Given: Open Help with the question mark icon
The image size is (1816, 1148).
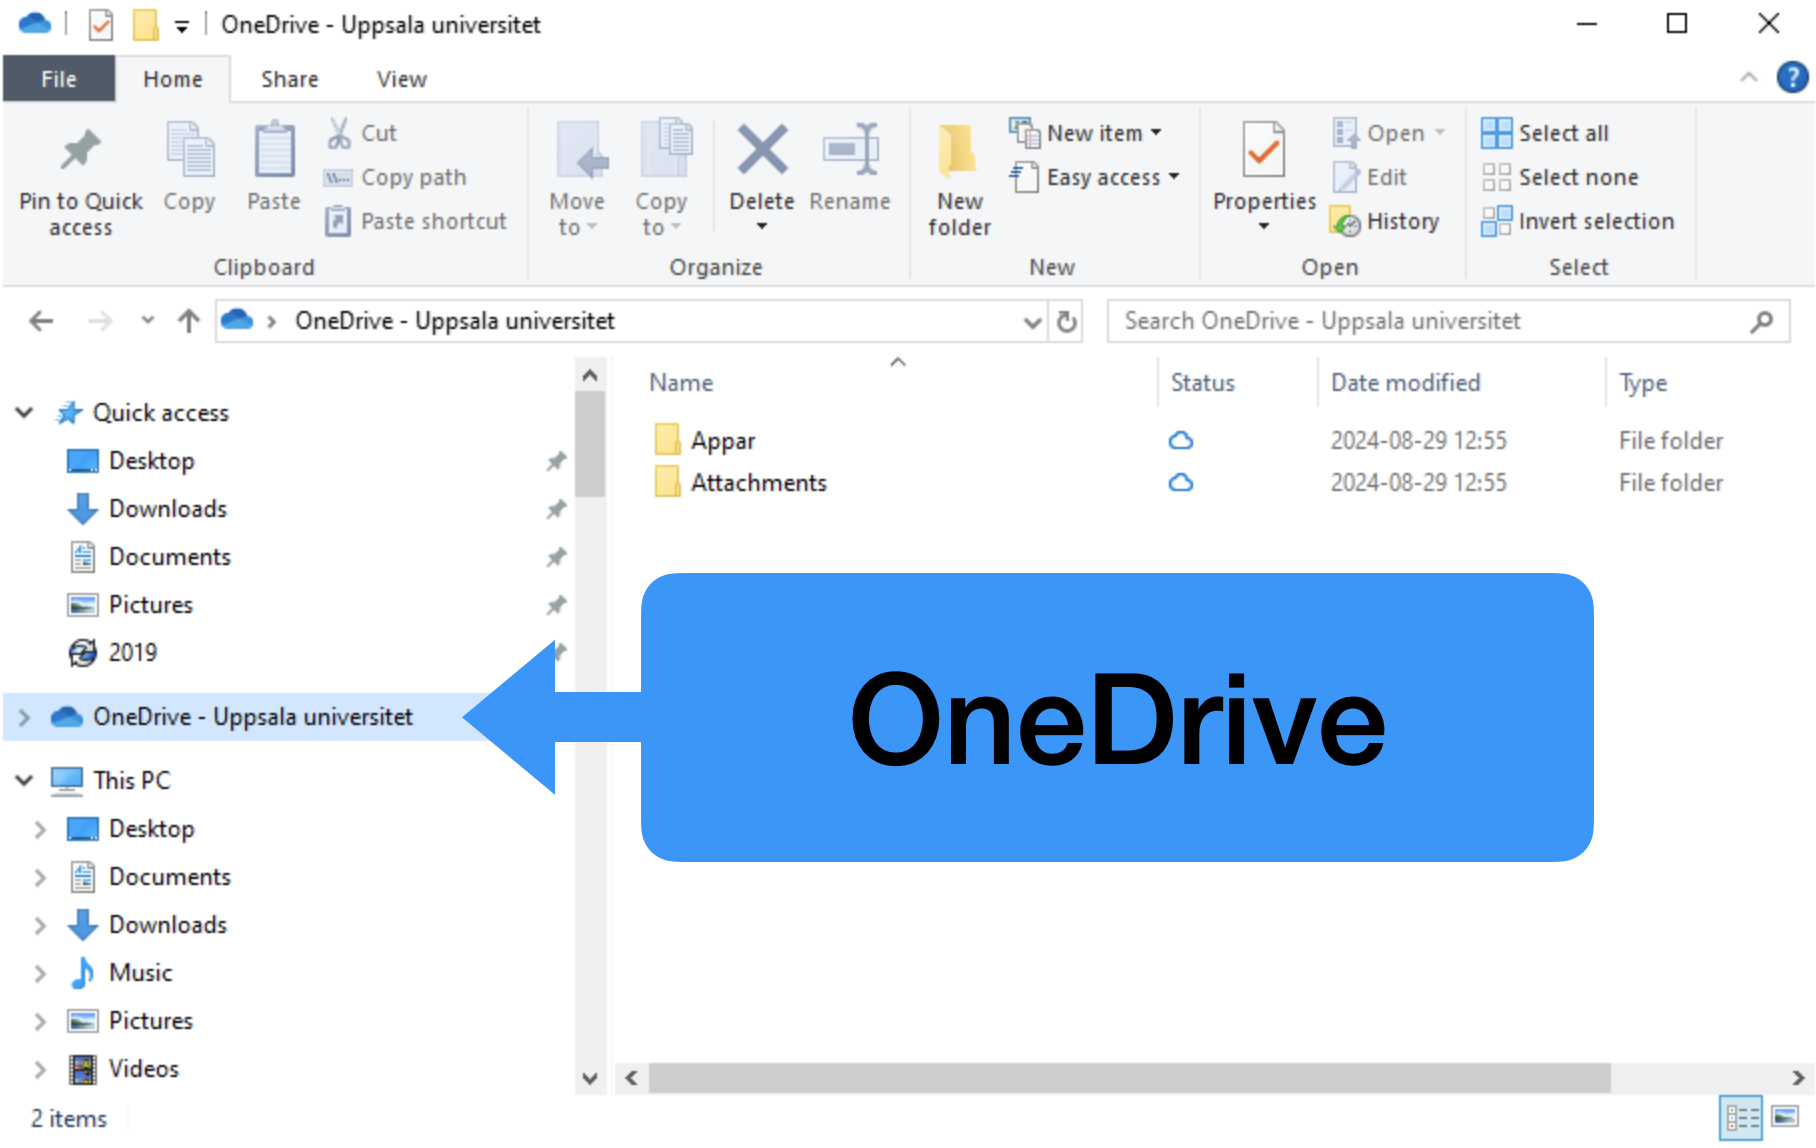Looking at the screenshot, I should coord(1792,77).
